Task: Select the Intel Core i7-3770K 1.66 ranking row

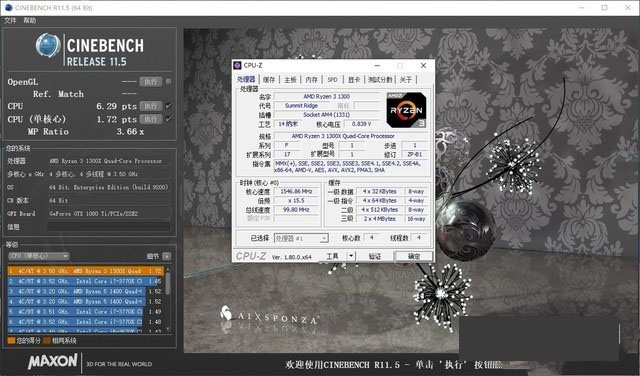Action: tap(86, 281)
